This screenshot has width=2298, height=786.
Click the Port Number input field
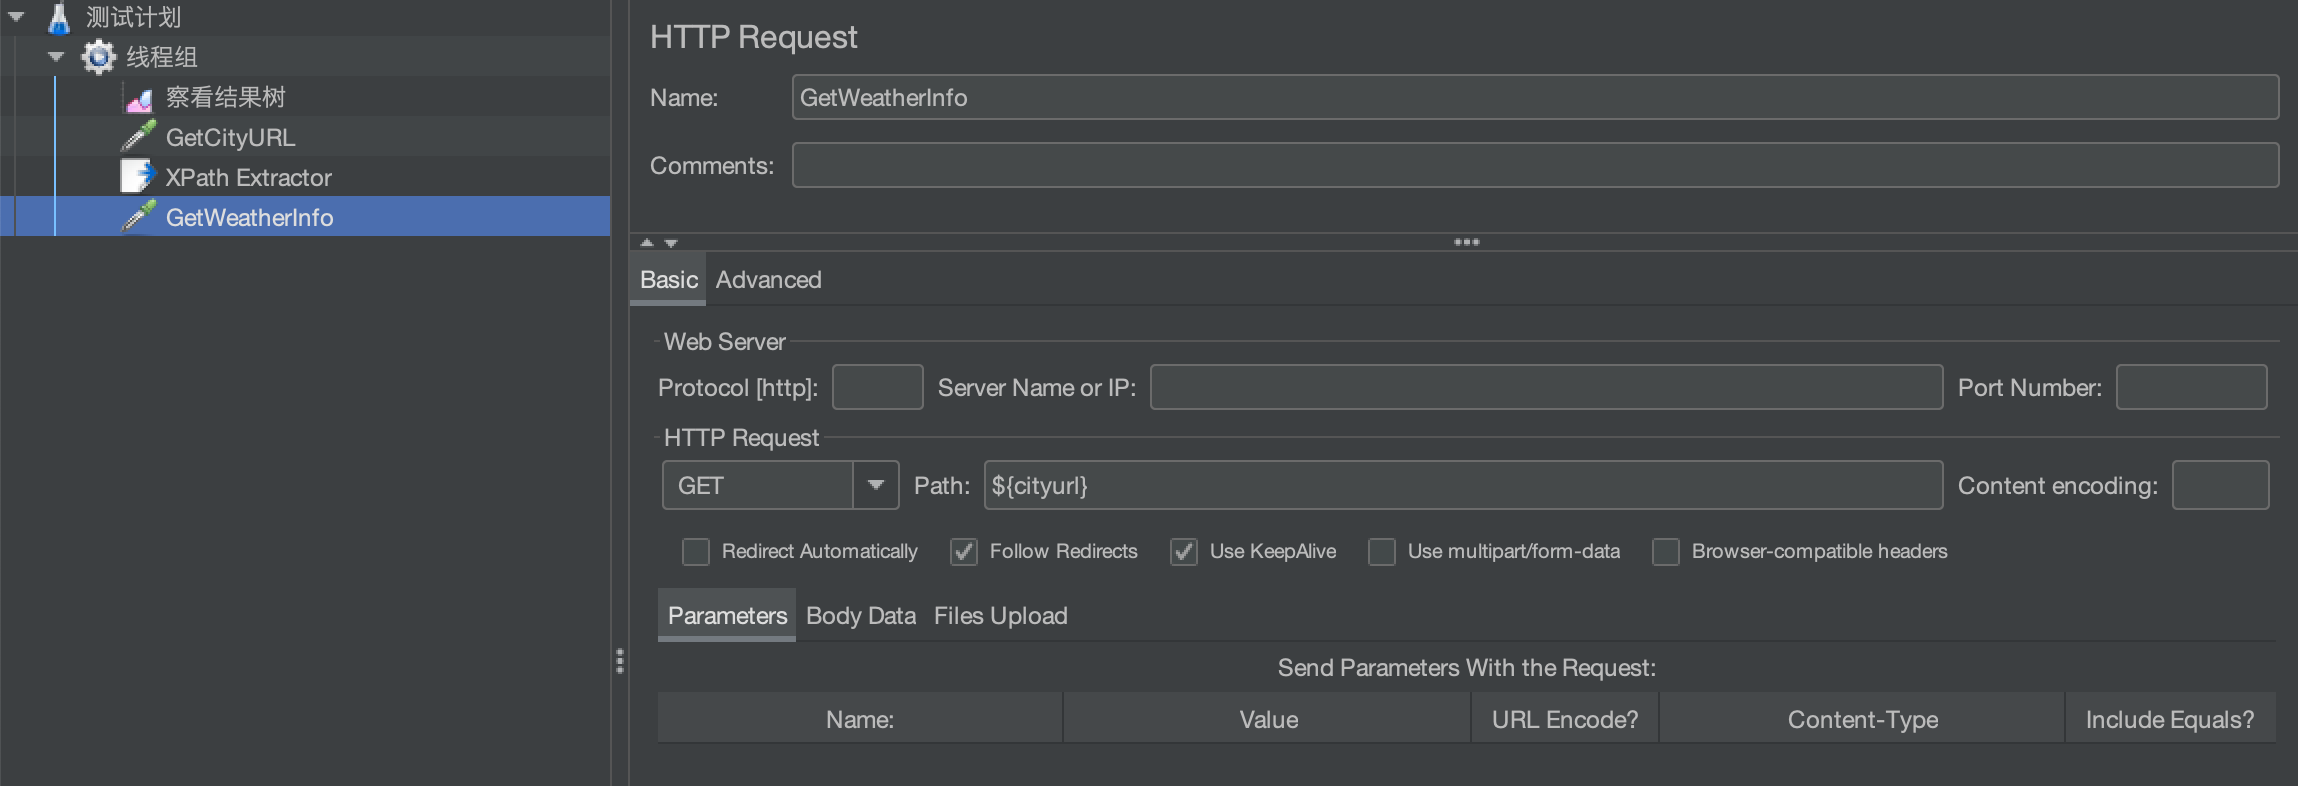pos(2191,387)
